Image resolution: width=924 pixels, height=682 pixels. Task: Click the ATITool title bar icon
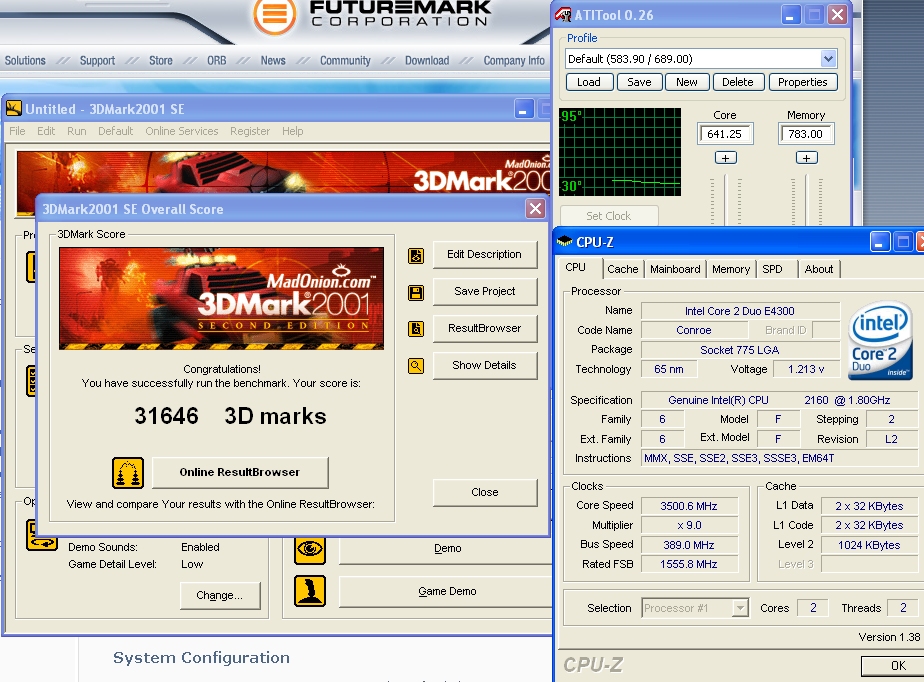click(563, 15)
